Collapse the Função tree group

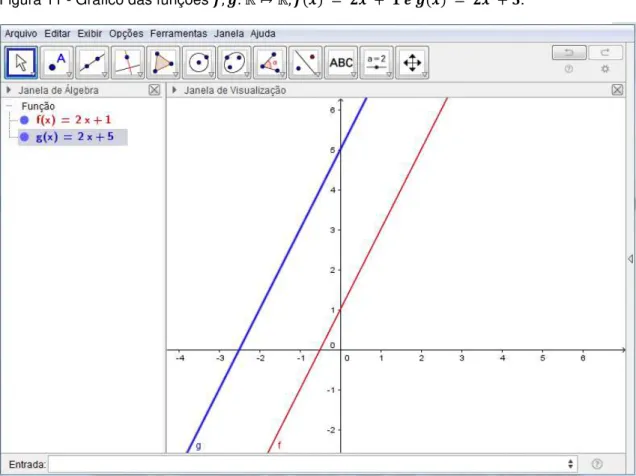[9, 106]
